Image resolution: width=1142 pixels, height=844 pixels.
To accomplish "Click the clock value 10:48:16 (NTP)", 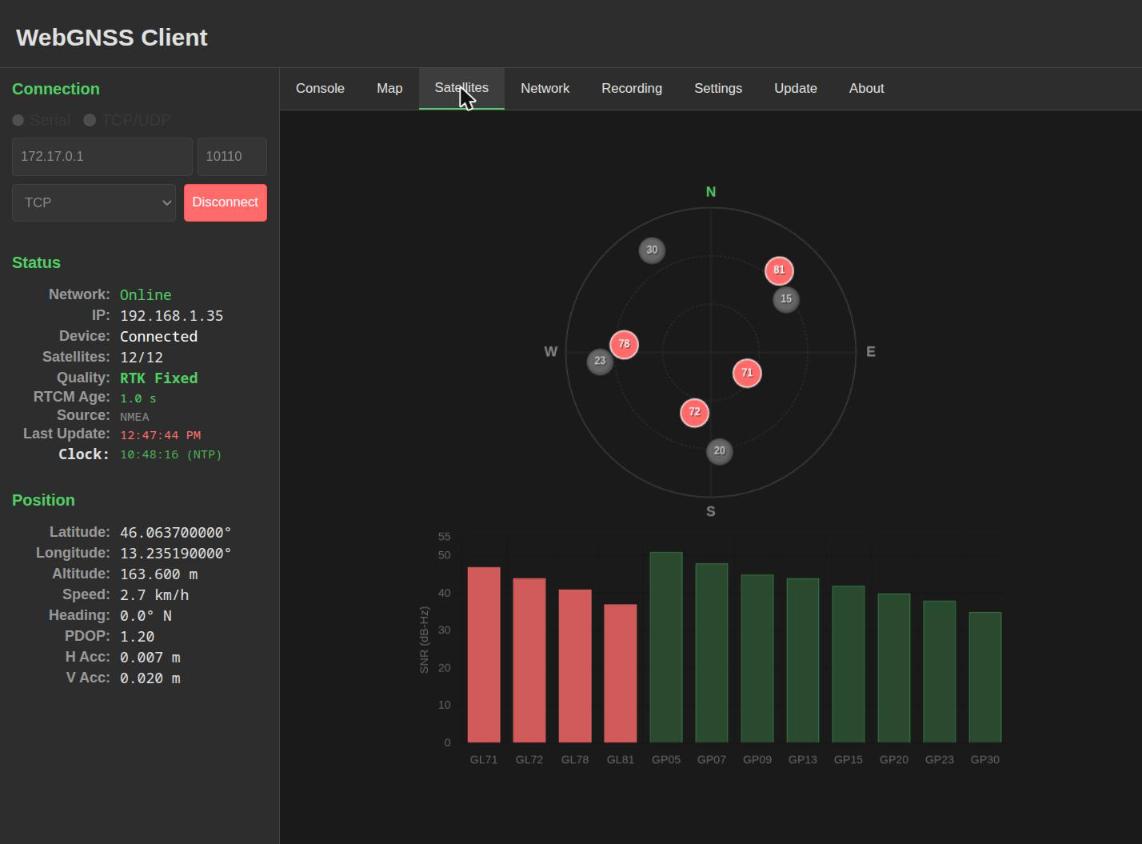I will point(171,454).
